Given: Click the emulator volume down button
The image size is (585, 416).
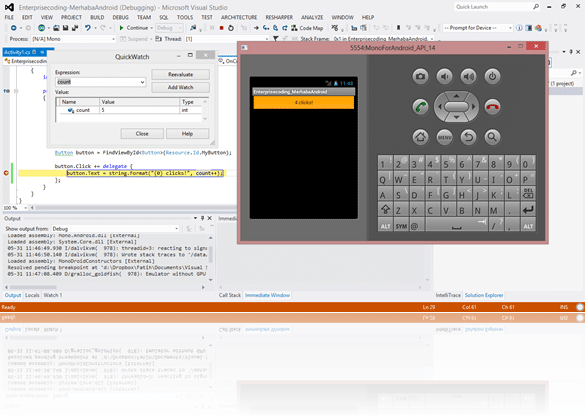Looking at the screenshot, I should point(444,76).
